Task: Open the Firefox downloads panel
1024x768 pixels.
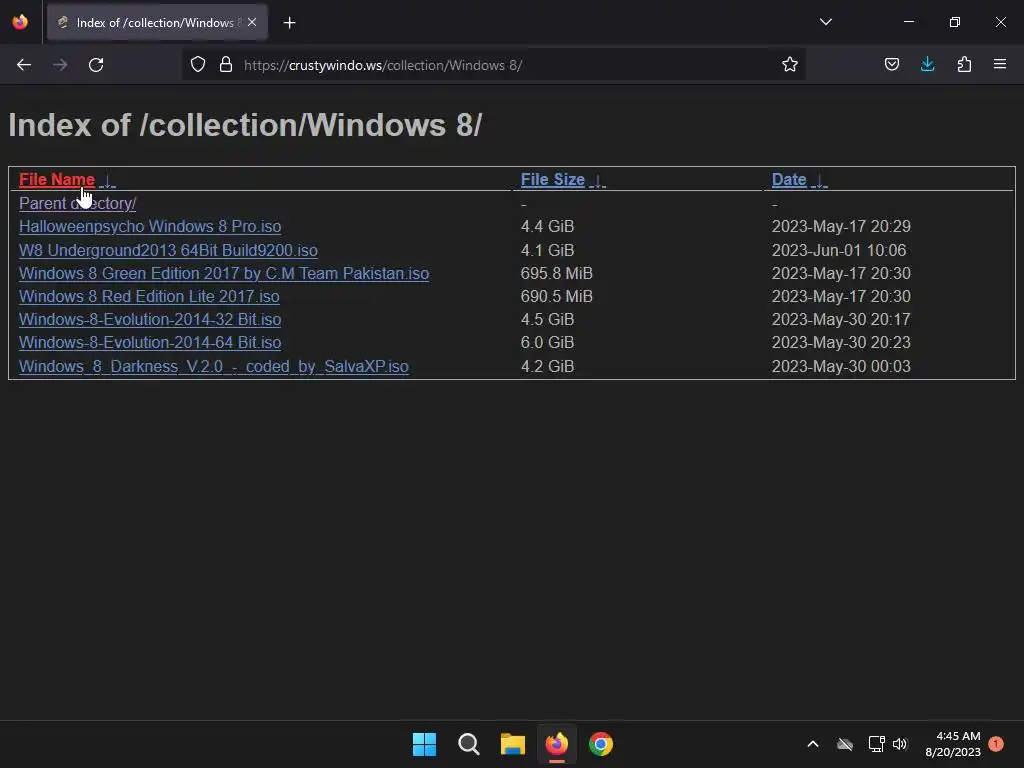Action: click(927, 65)
